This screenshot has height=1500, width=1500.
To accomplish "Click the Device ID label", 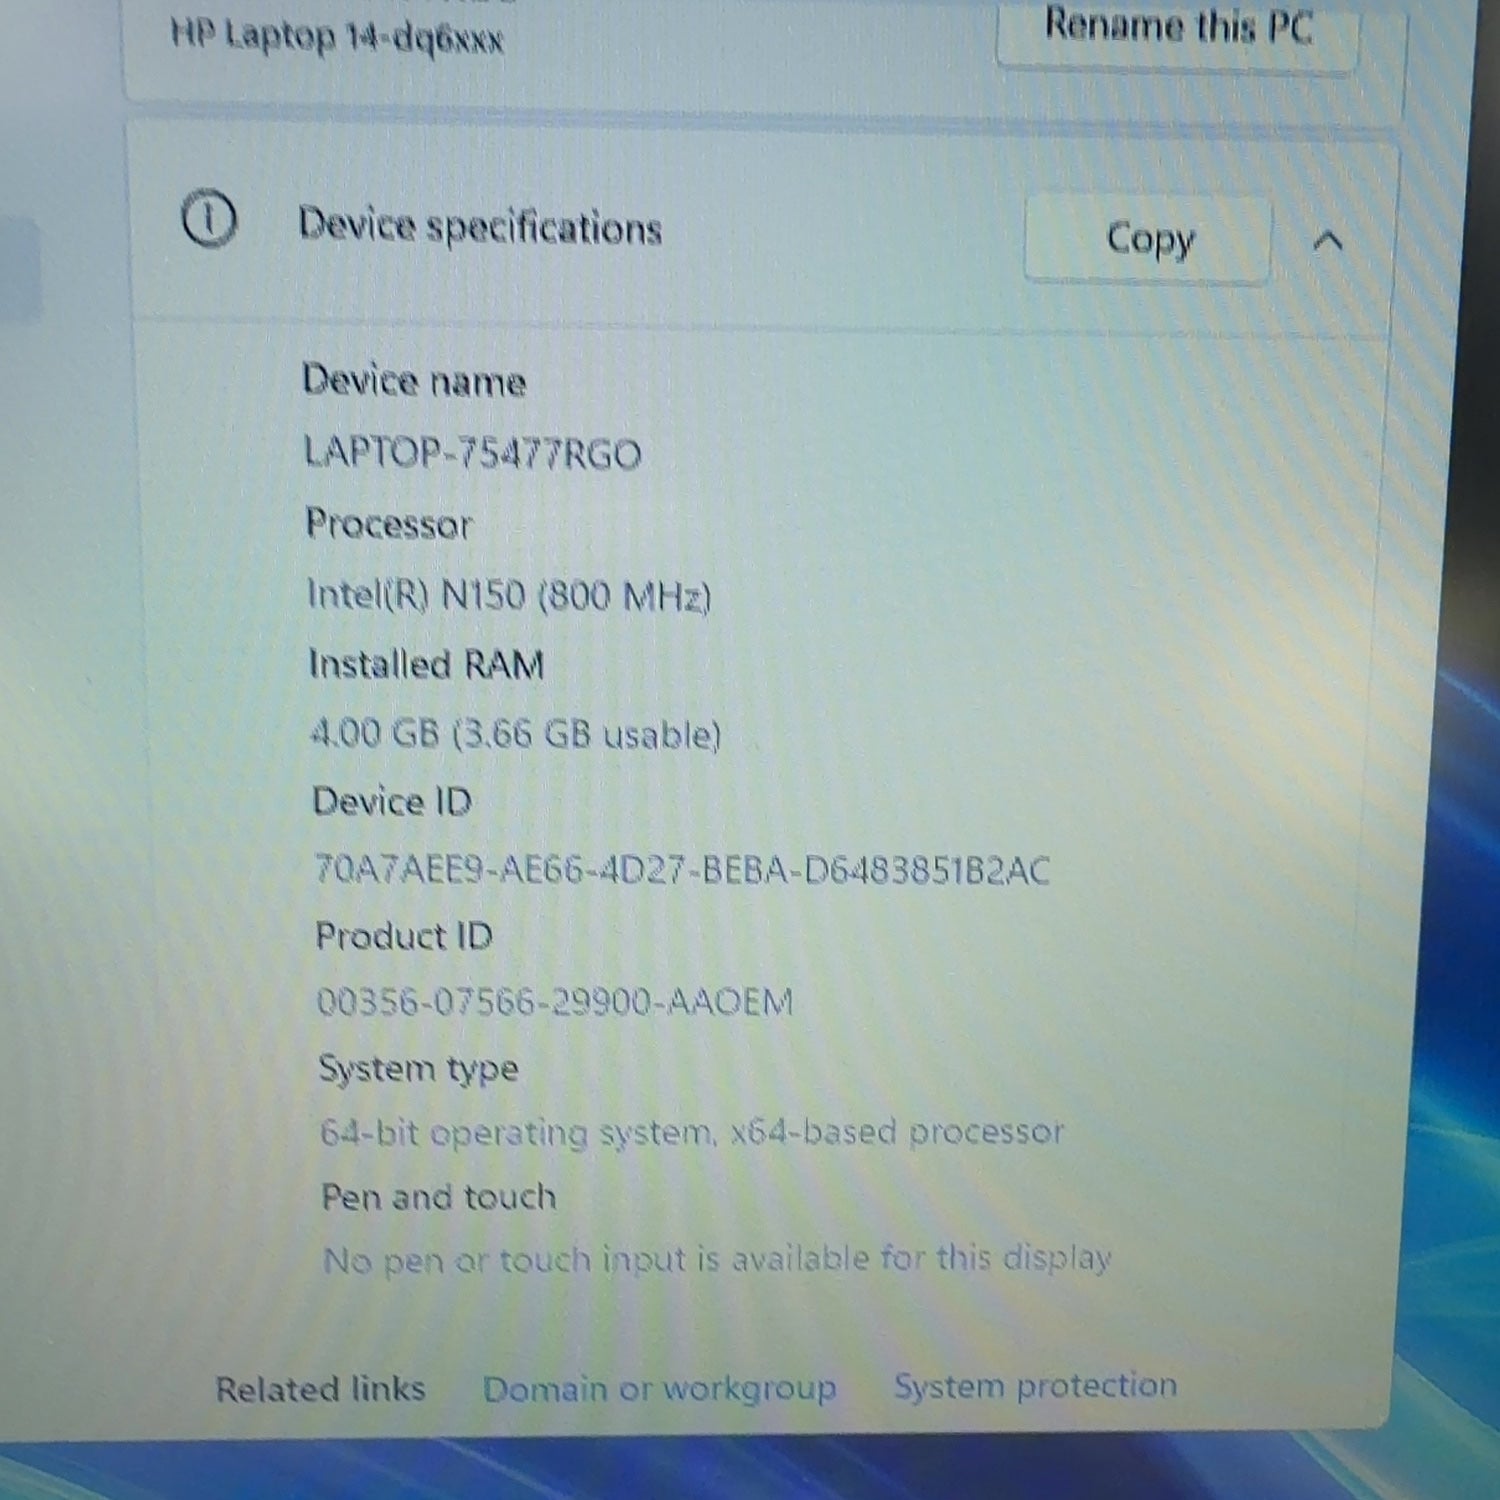I will point(392,802).
